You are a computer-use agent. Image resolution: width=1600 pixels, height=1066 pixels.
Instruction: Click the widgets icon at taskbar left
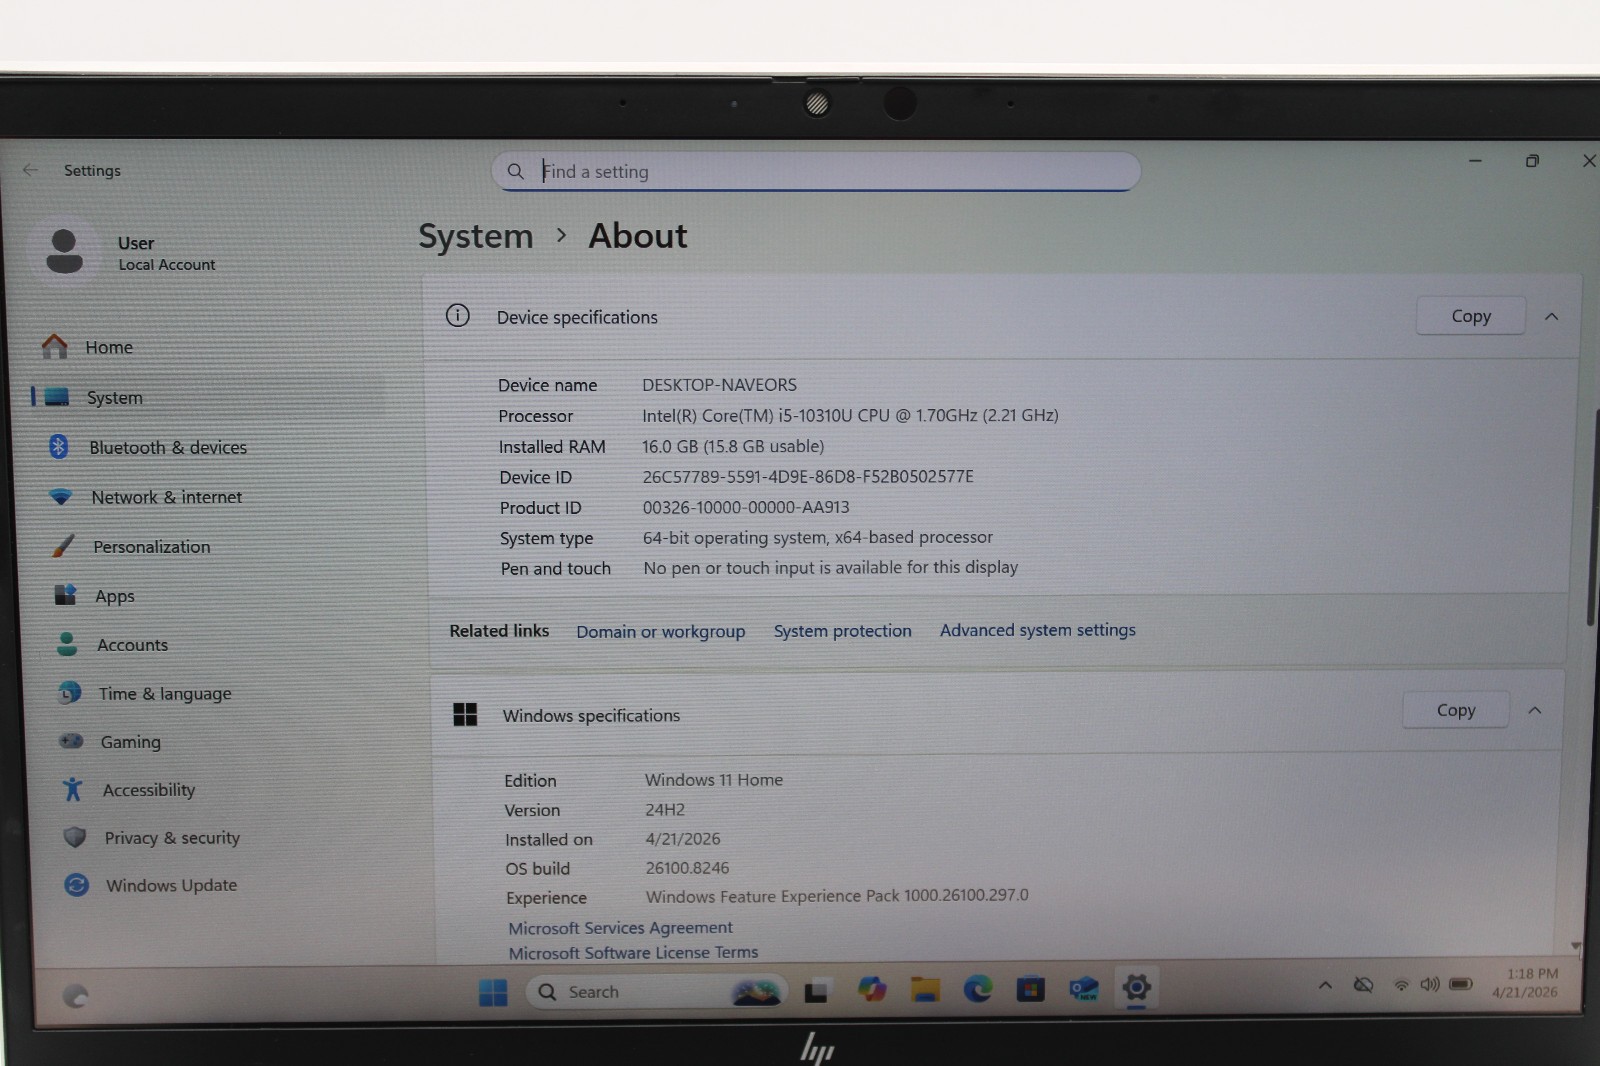[76, 995]
